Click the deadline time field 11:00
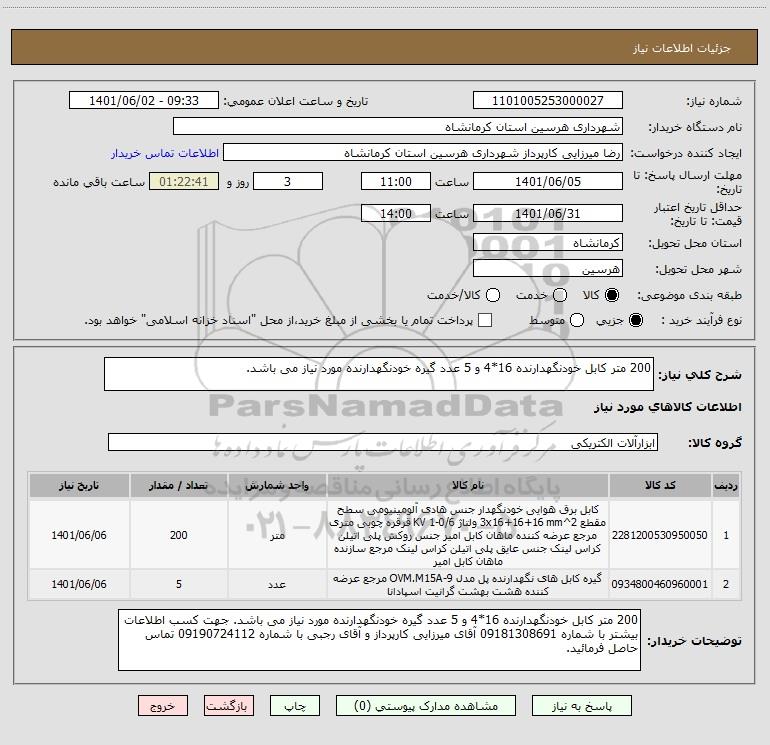This screenshot has width=770, height=745. click(x=396, y=181)
